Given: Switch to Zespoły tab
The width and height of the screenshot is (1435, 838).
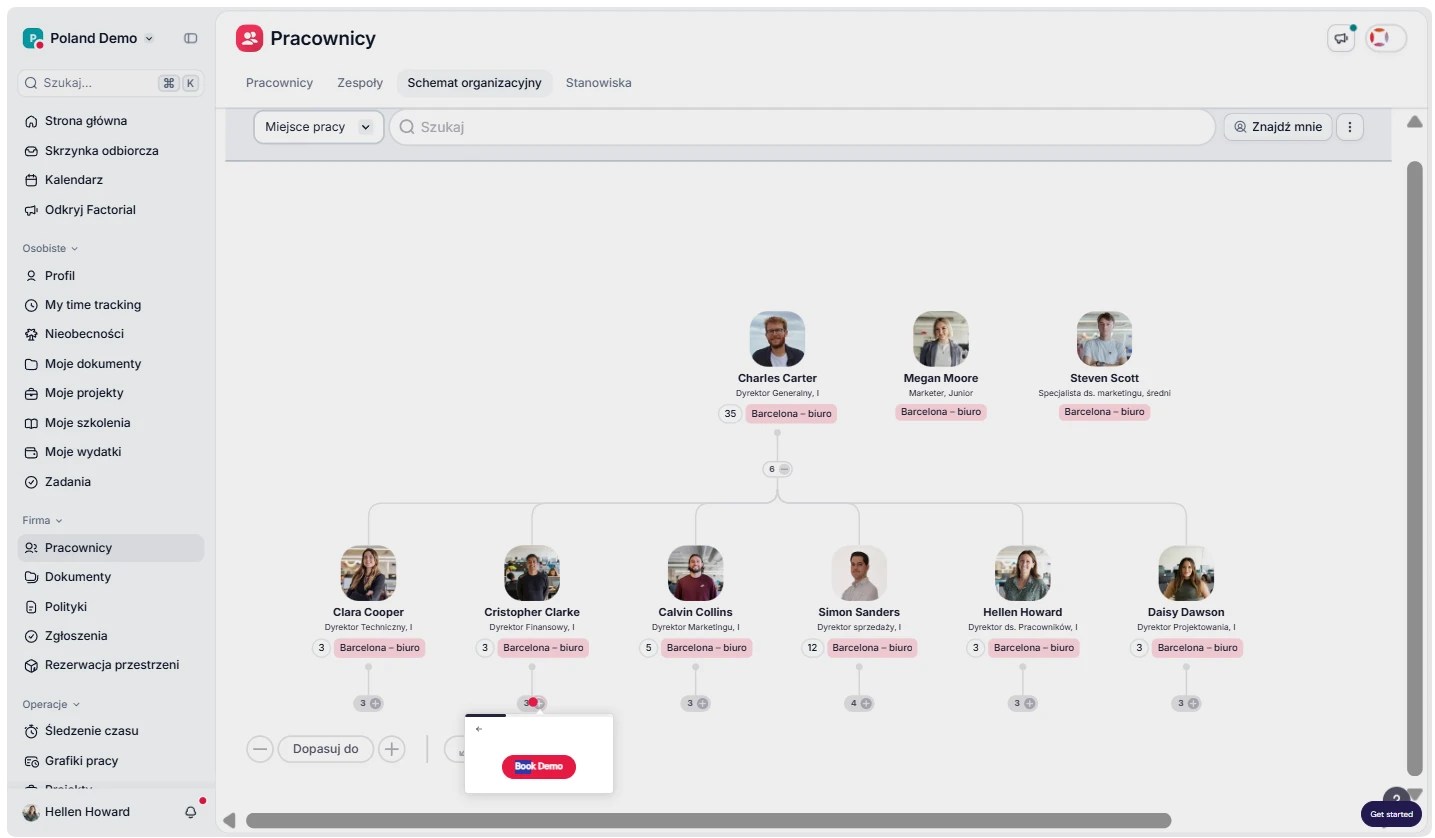Looking at the screenshot, I should (360, 83).
